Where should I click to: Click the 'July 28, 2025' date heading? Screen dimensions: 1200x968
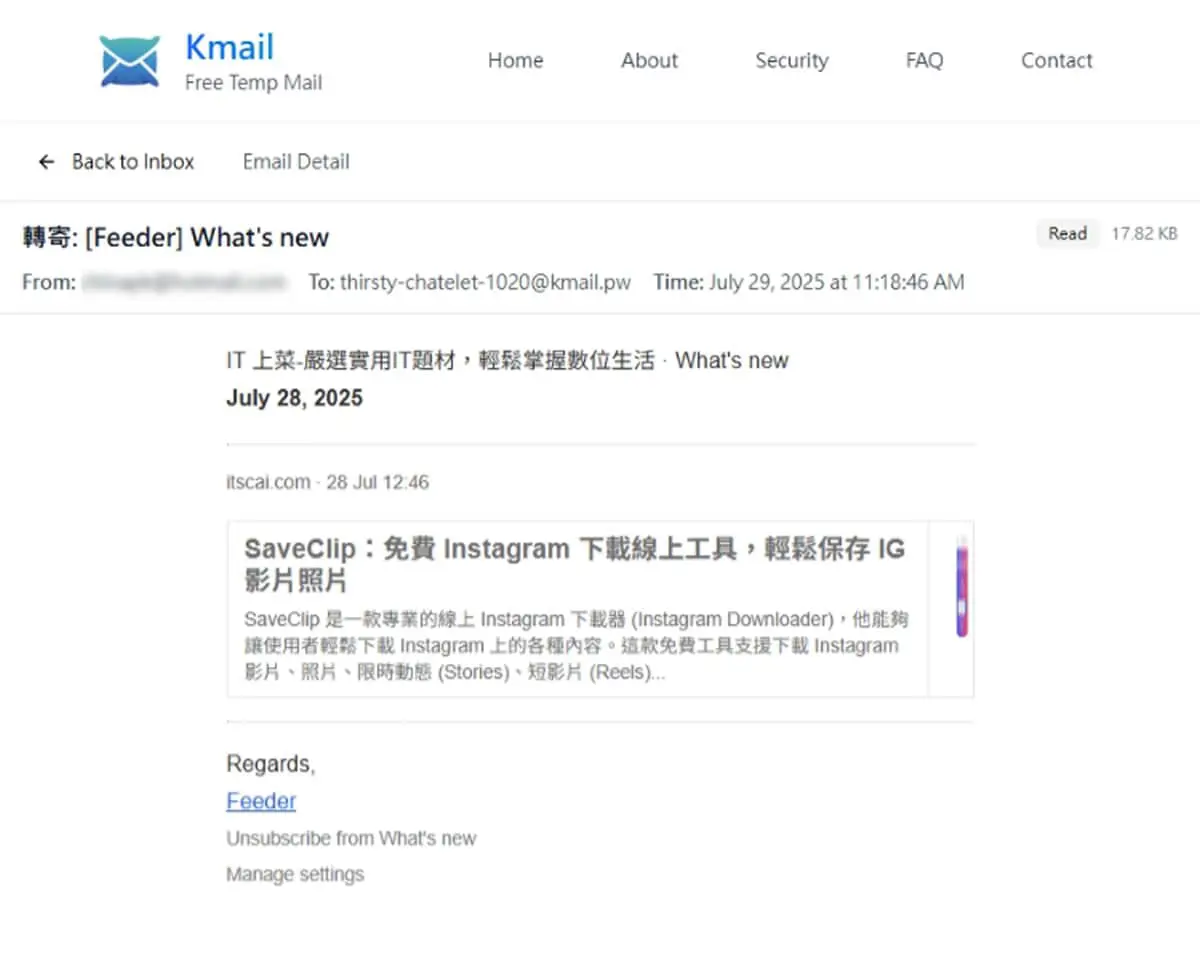[x=294, y=398]
